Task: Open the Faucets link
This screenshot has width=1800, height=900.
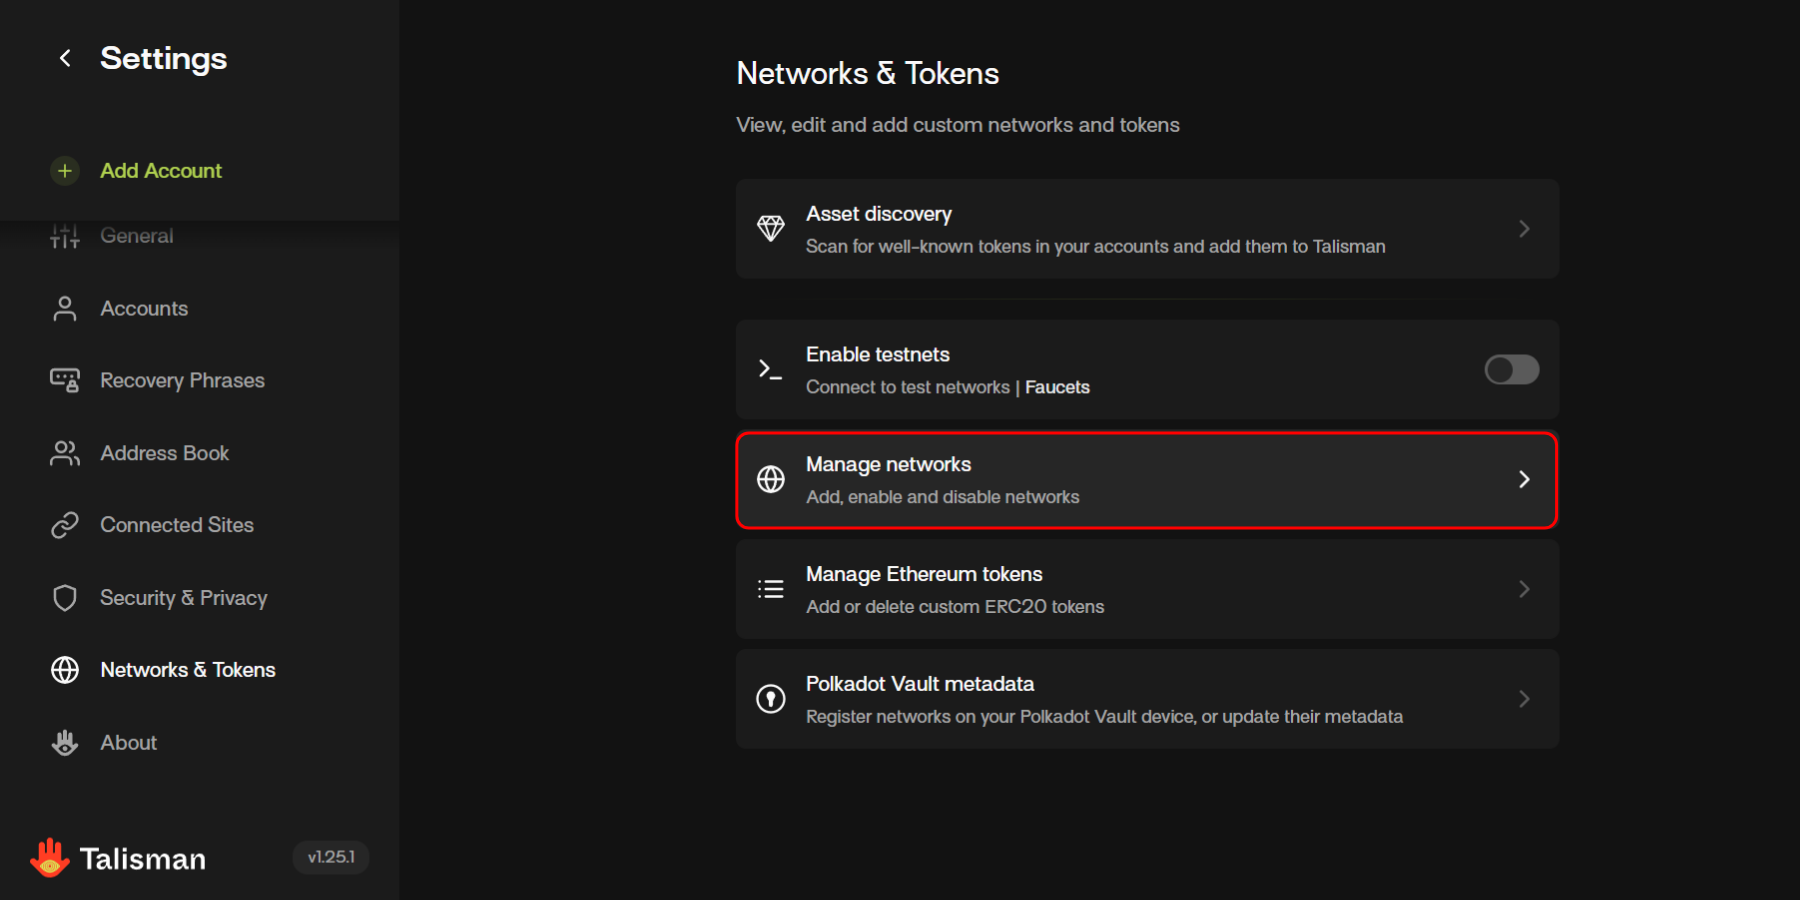Action: [x=1057, y=387]
